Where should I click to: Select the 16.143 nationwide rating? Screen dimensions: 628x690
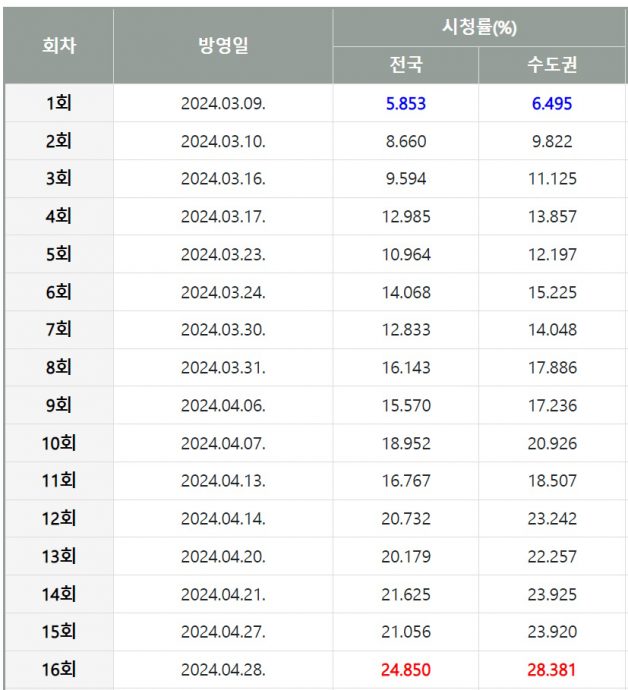(x=406, y=367)
